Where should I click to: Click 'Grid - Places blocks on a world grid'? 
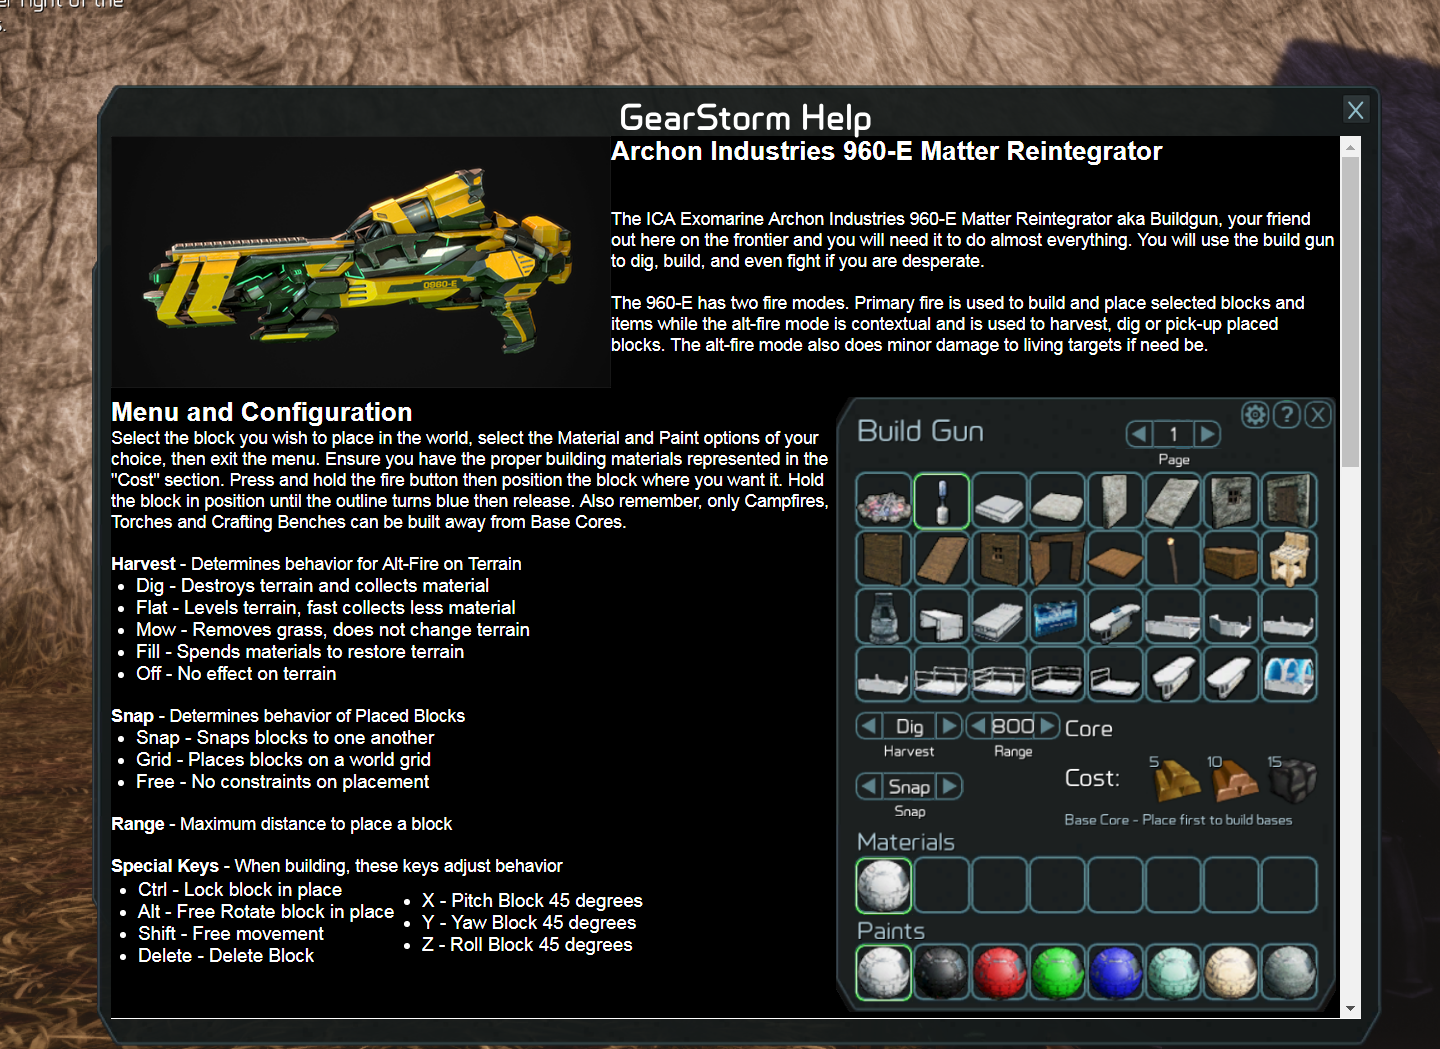click(x=283, y=760)
